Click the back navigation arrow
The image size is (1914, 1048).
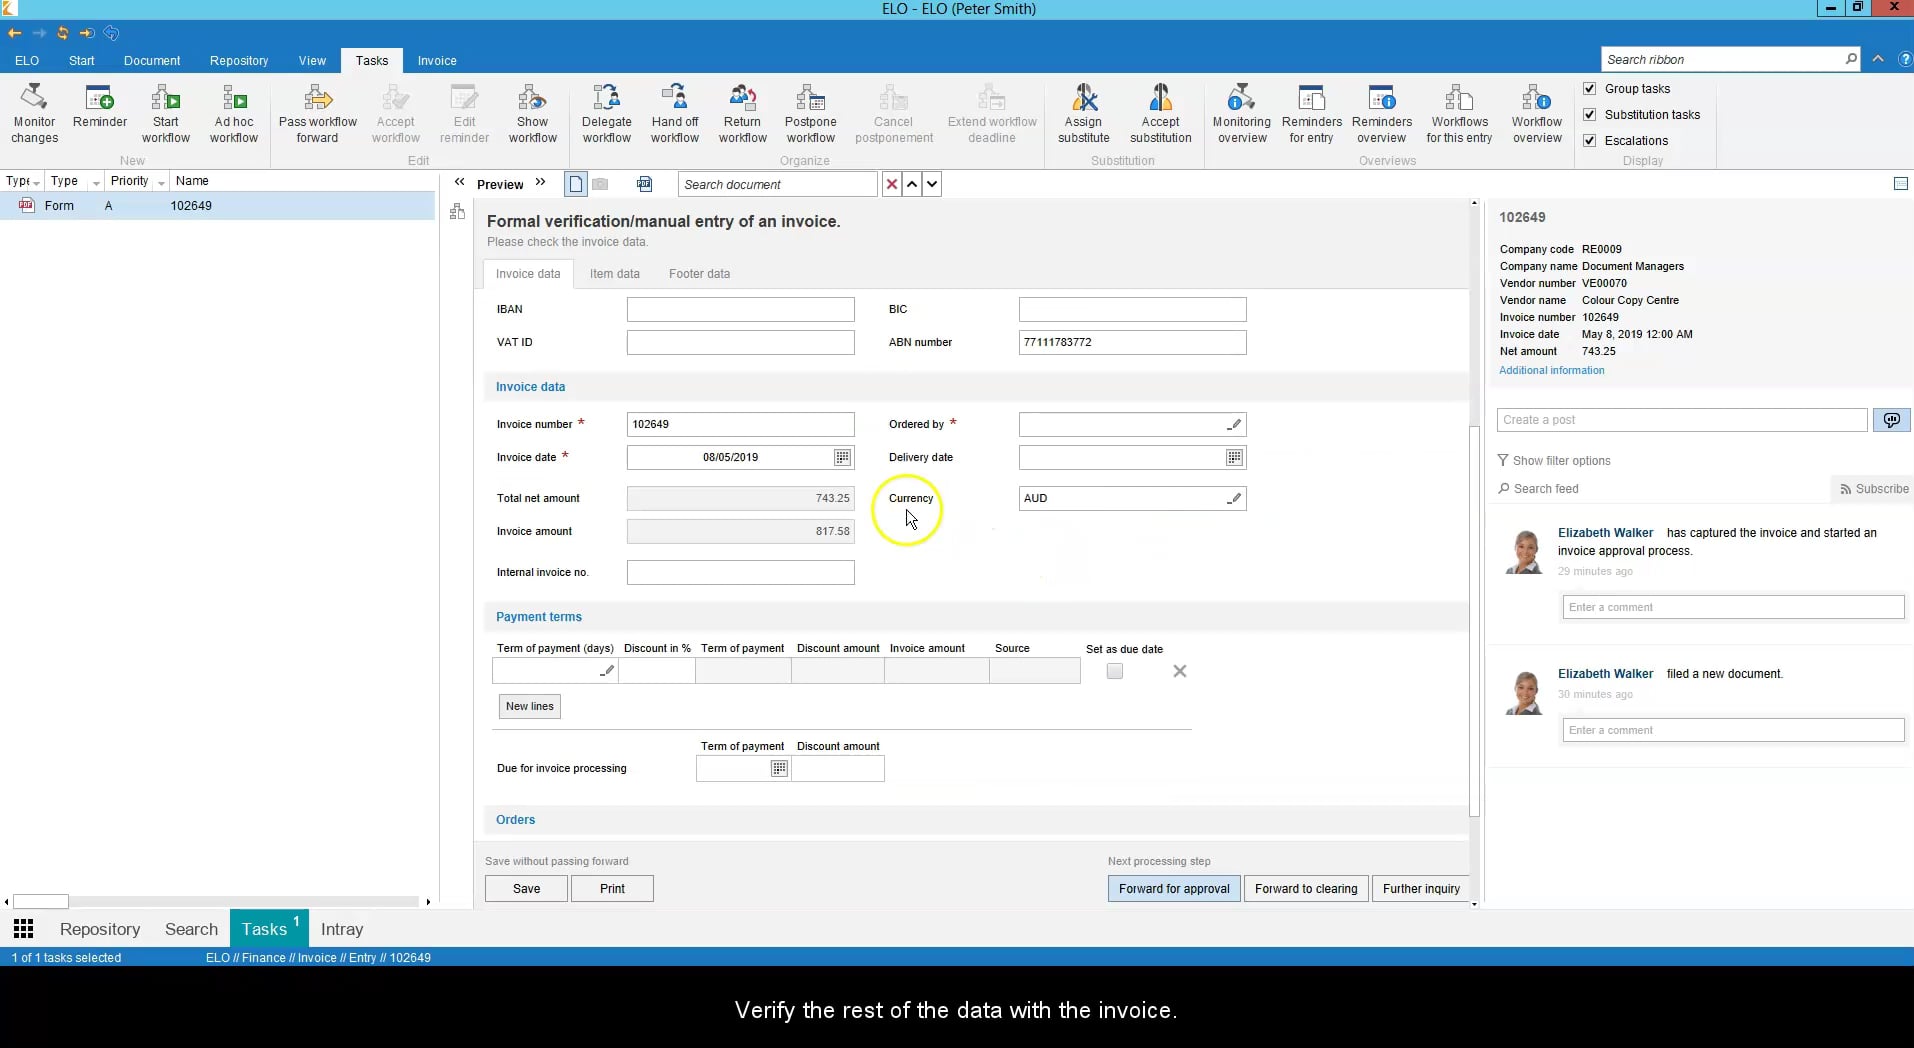tap(14, 33)
